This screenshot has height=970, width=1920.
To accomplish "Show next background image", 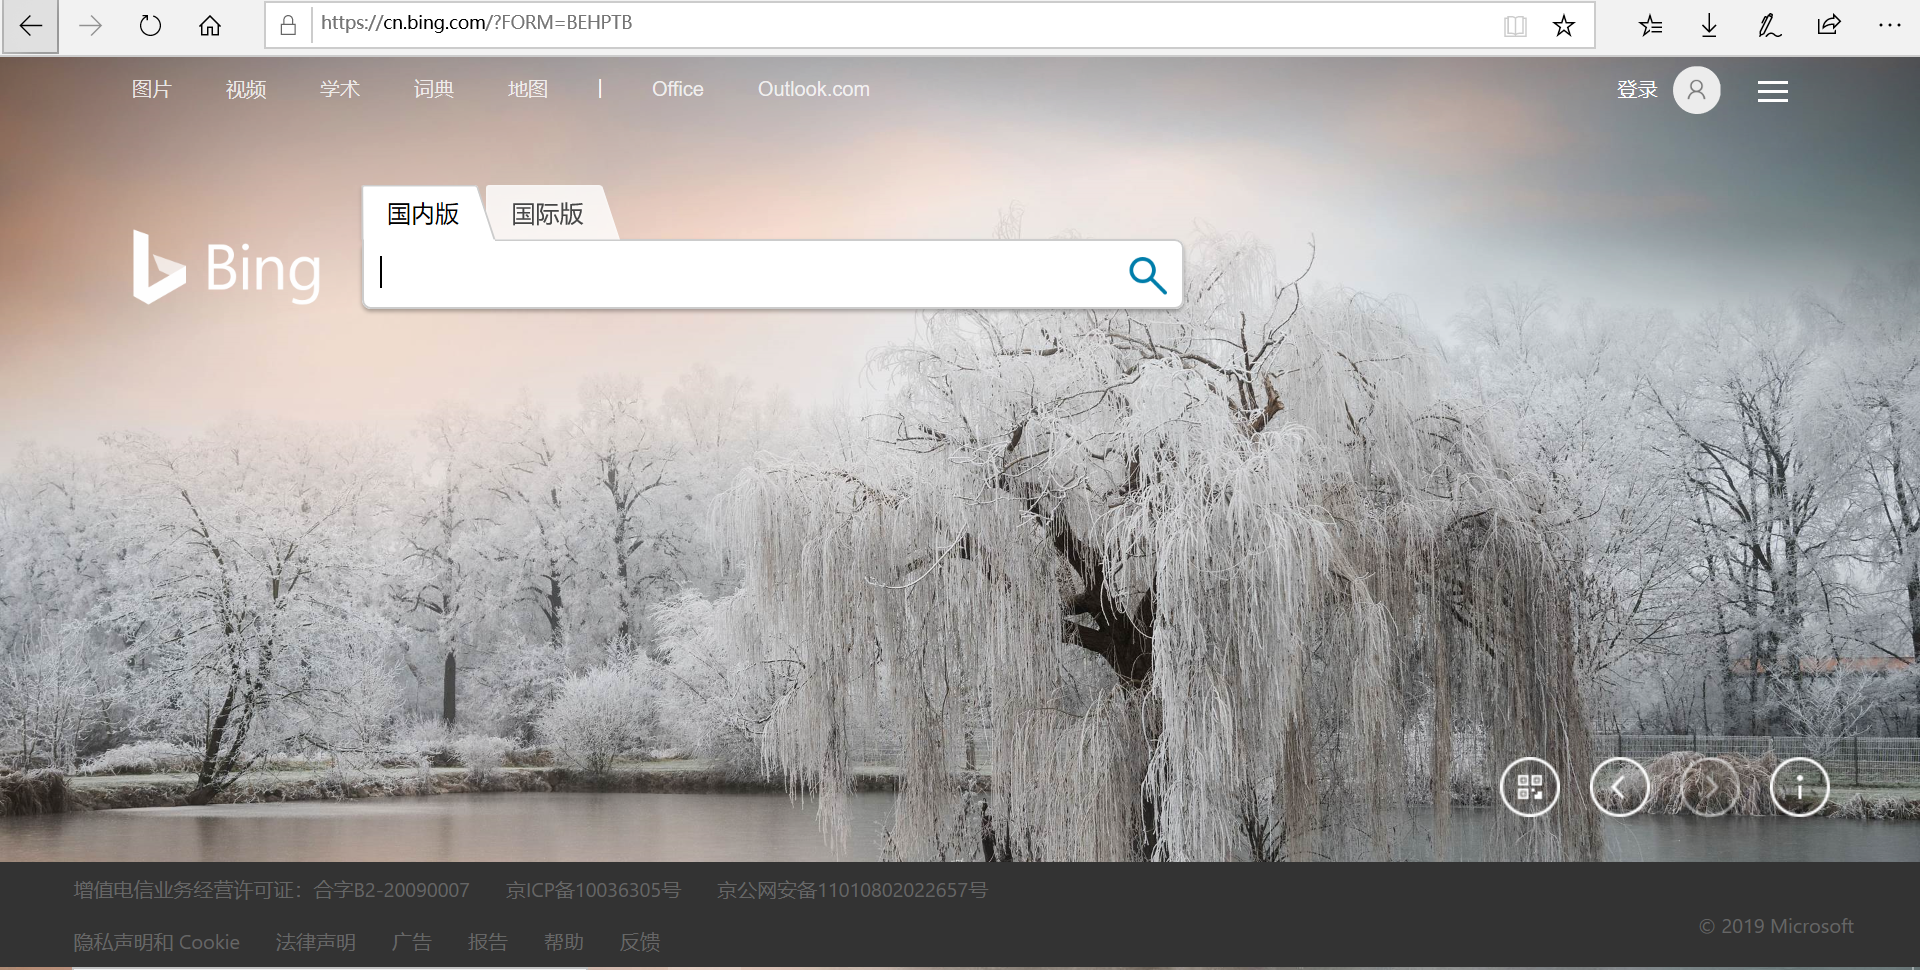I will pos(1710,787).
